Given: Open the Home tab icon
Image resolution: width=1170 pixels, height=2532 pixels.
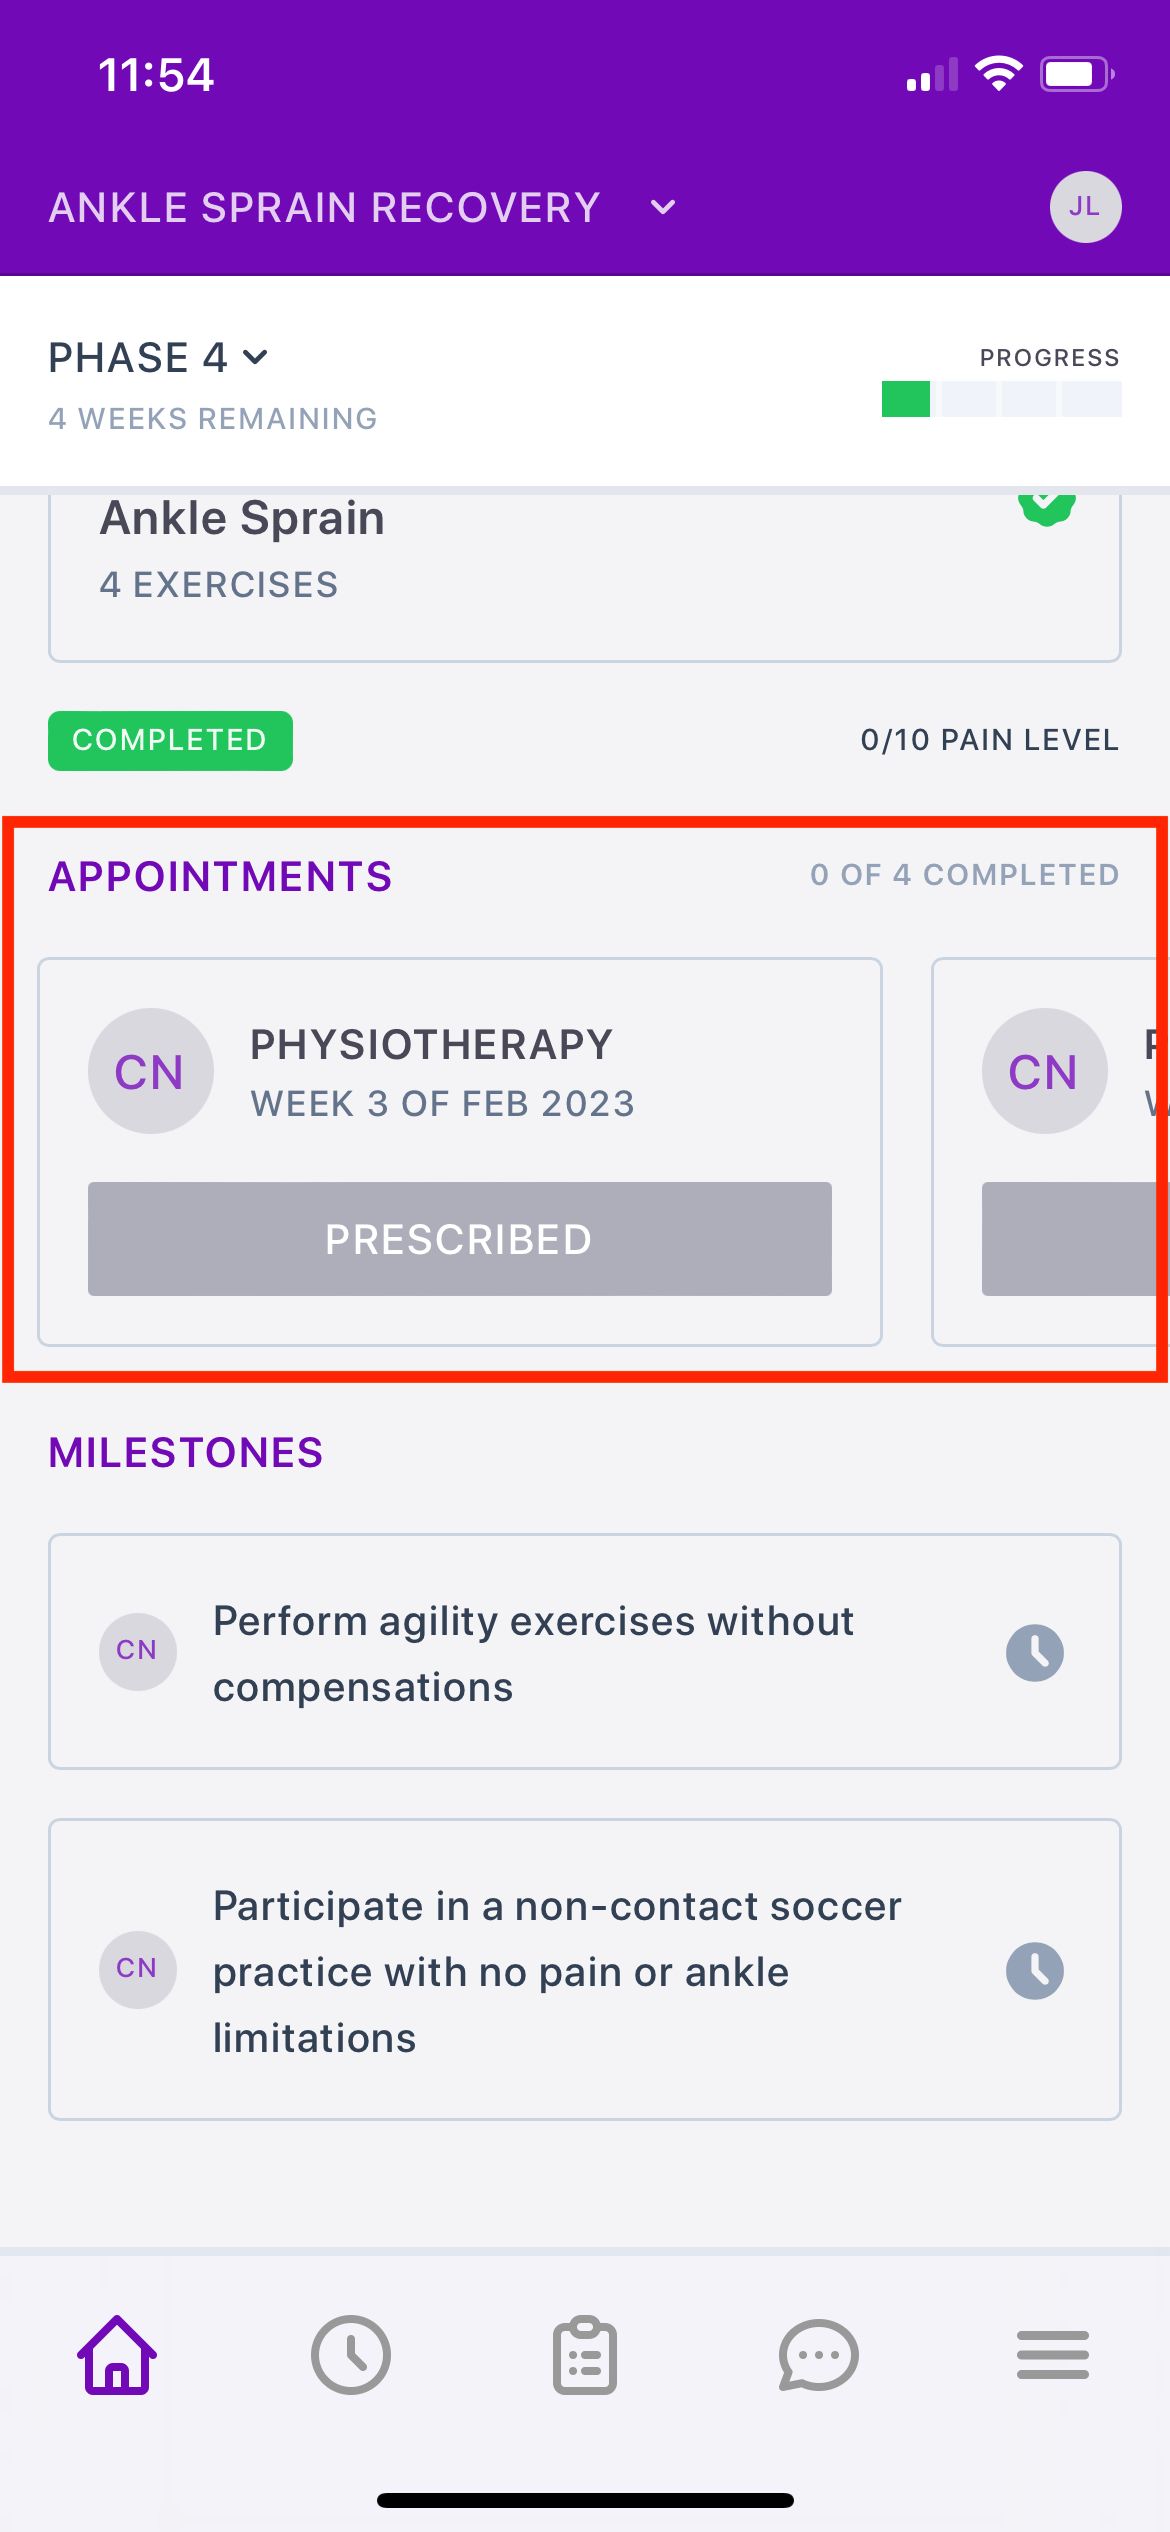Looking at the screenshot, I should tap(117, 2355).
